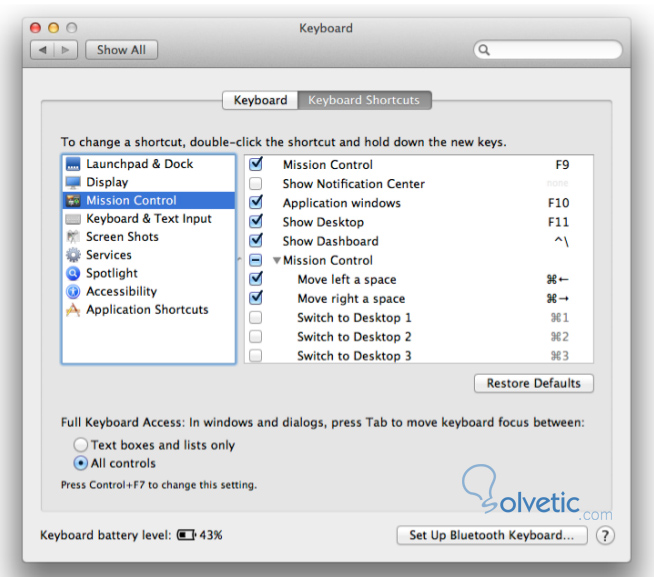This screenshot has height=577, width=654.
Task: Click inside the search field
Action: (x=548, y=50)
